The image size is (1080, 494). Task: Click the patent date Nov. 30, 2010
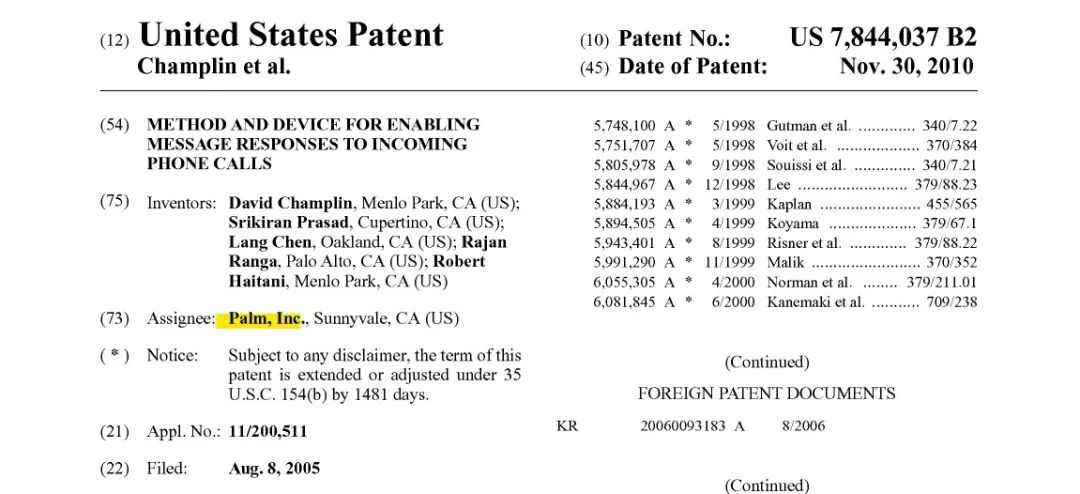click(907, 67)
